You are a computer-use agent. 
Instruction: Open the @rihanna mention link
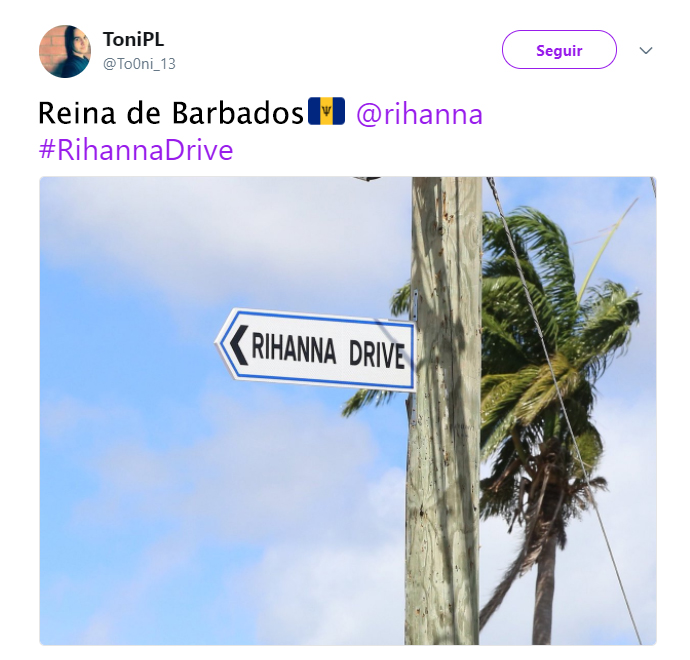point(419,114)
